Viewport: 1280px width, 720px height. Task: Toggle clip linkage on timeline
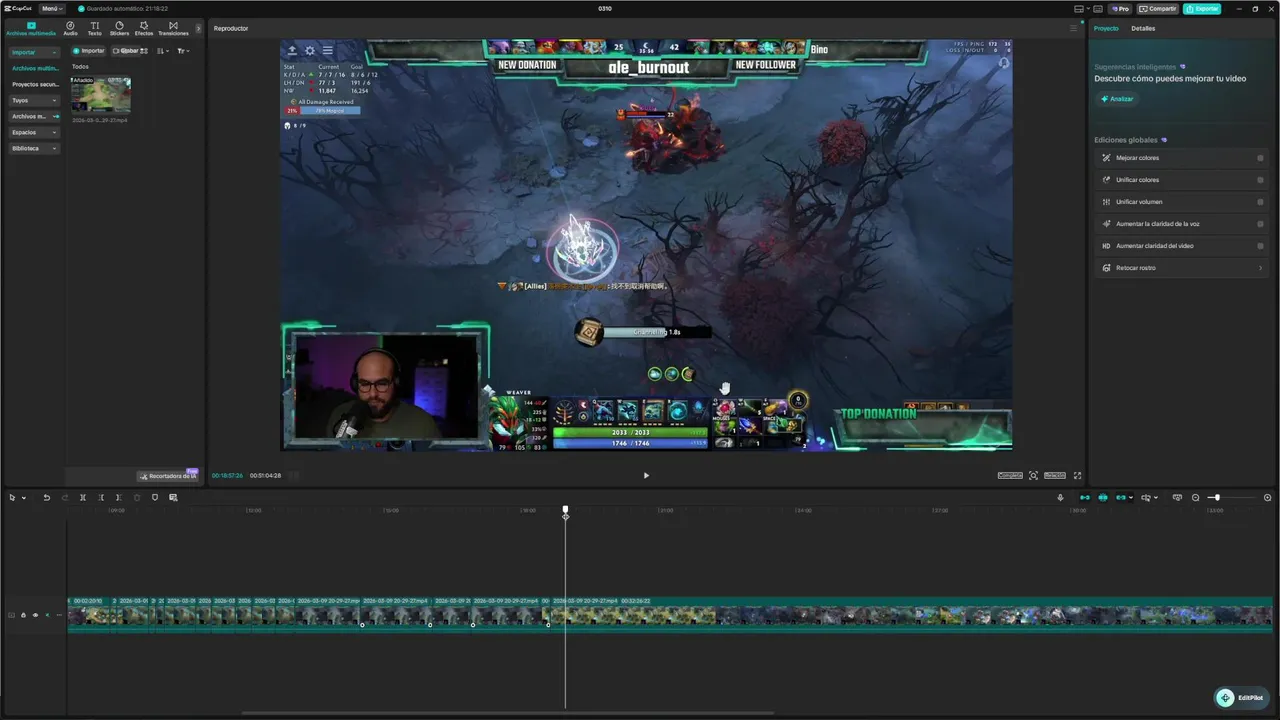(x=1121, y=497)
